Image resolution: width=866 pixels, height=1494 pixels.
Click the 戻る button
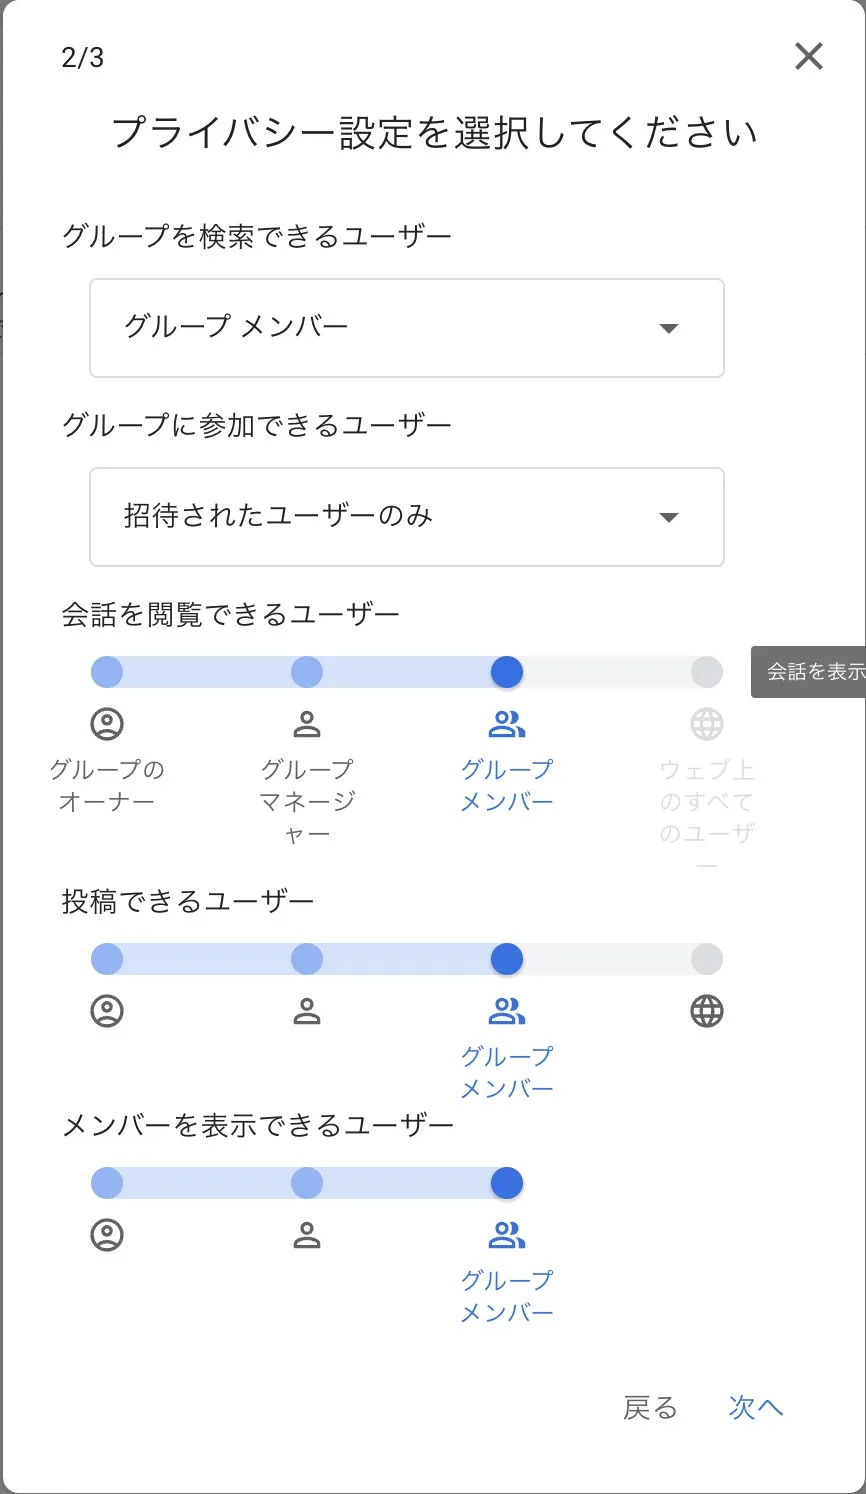click(650, 1408)
